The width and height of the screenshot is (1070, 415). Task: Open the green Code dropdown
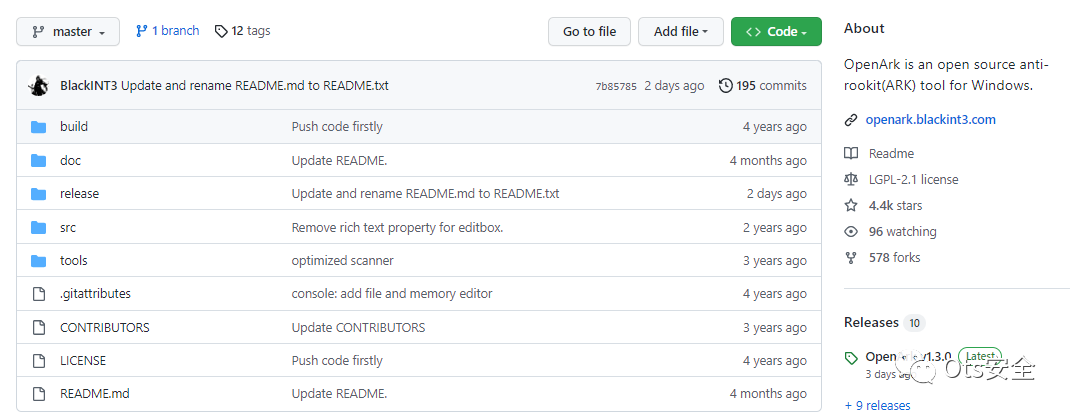click(x=776, y=31)
